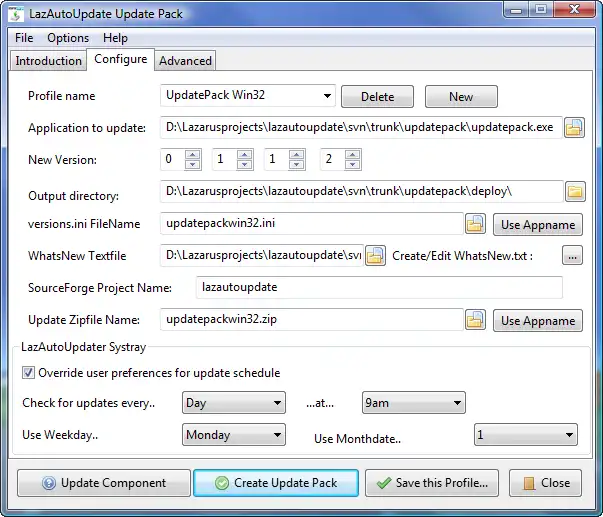Select the Configure tab
The width and height of the screenshot is (603, 517).
120,59
